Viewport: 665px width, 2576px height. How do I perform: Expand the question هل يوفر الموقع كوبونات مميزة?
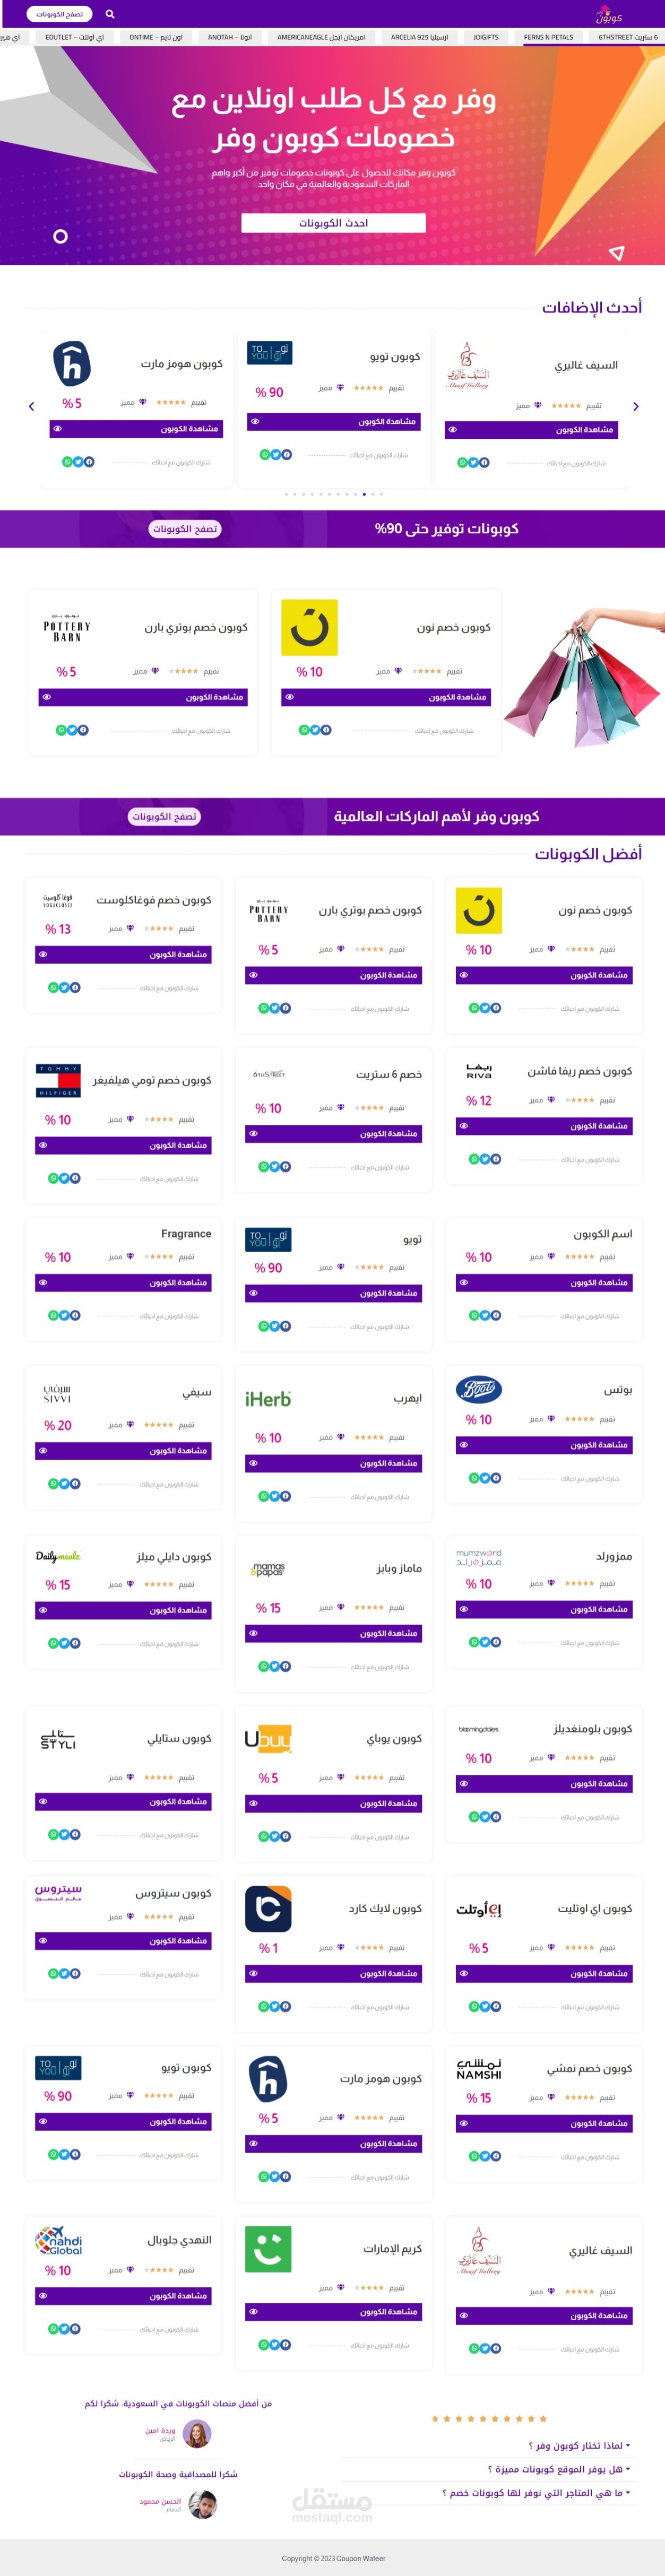coord(559,2469)
